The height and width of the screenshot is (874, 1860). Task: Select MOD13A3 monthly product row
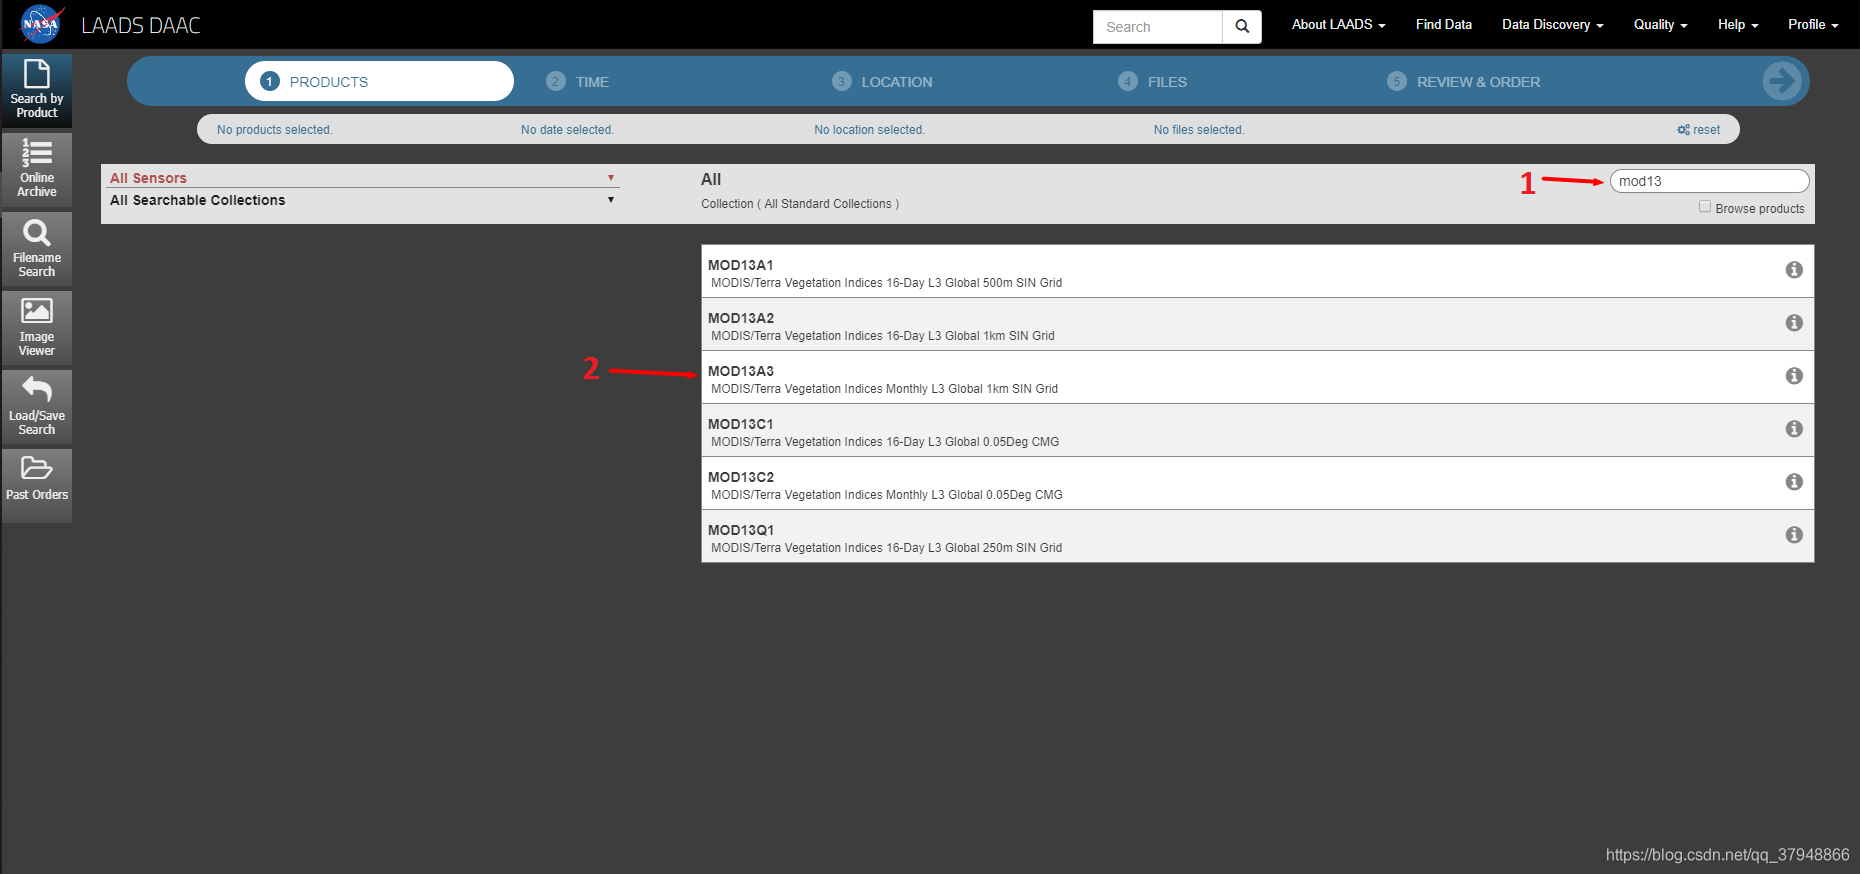click(1258, 377)
